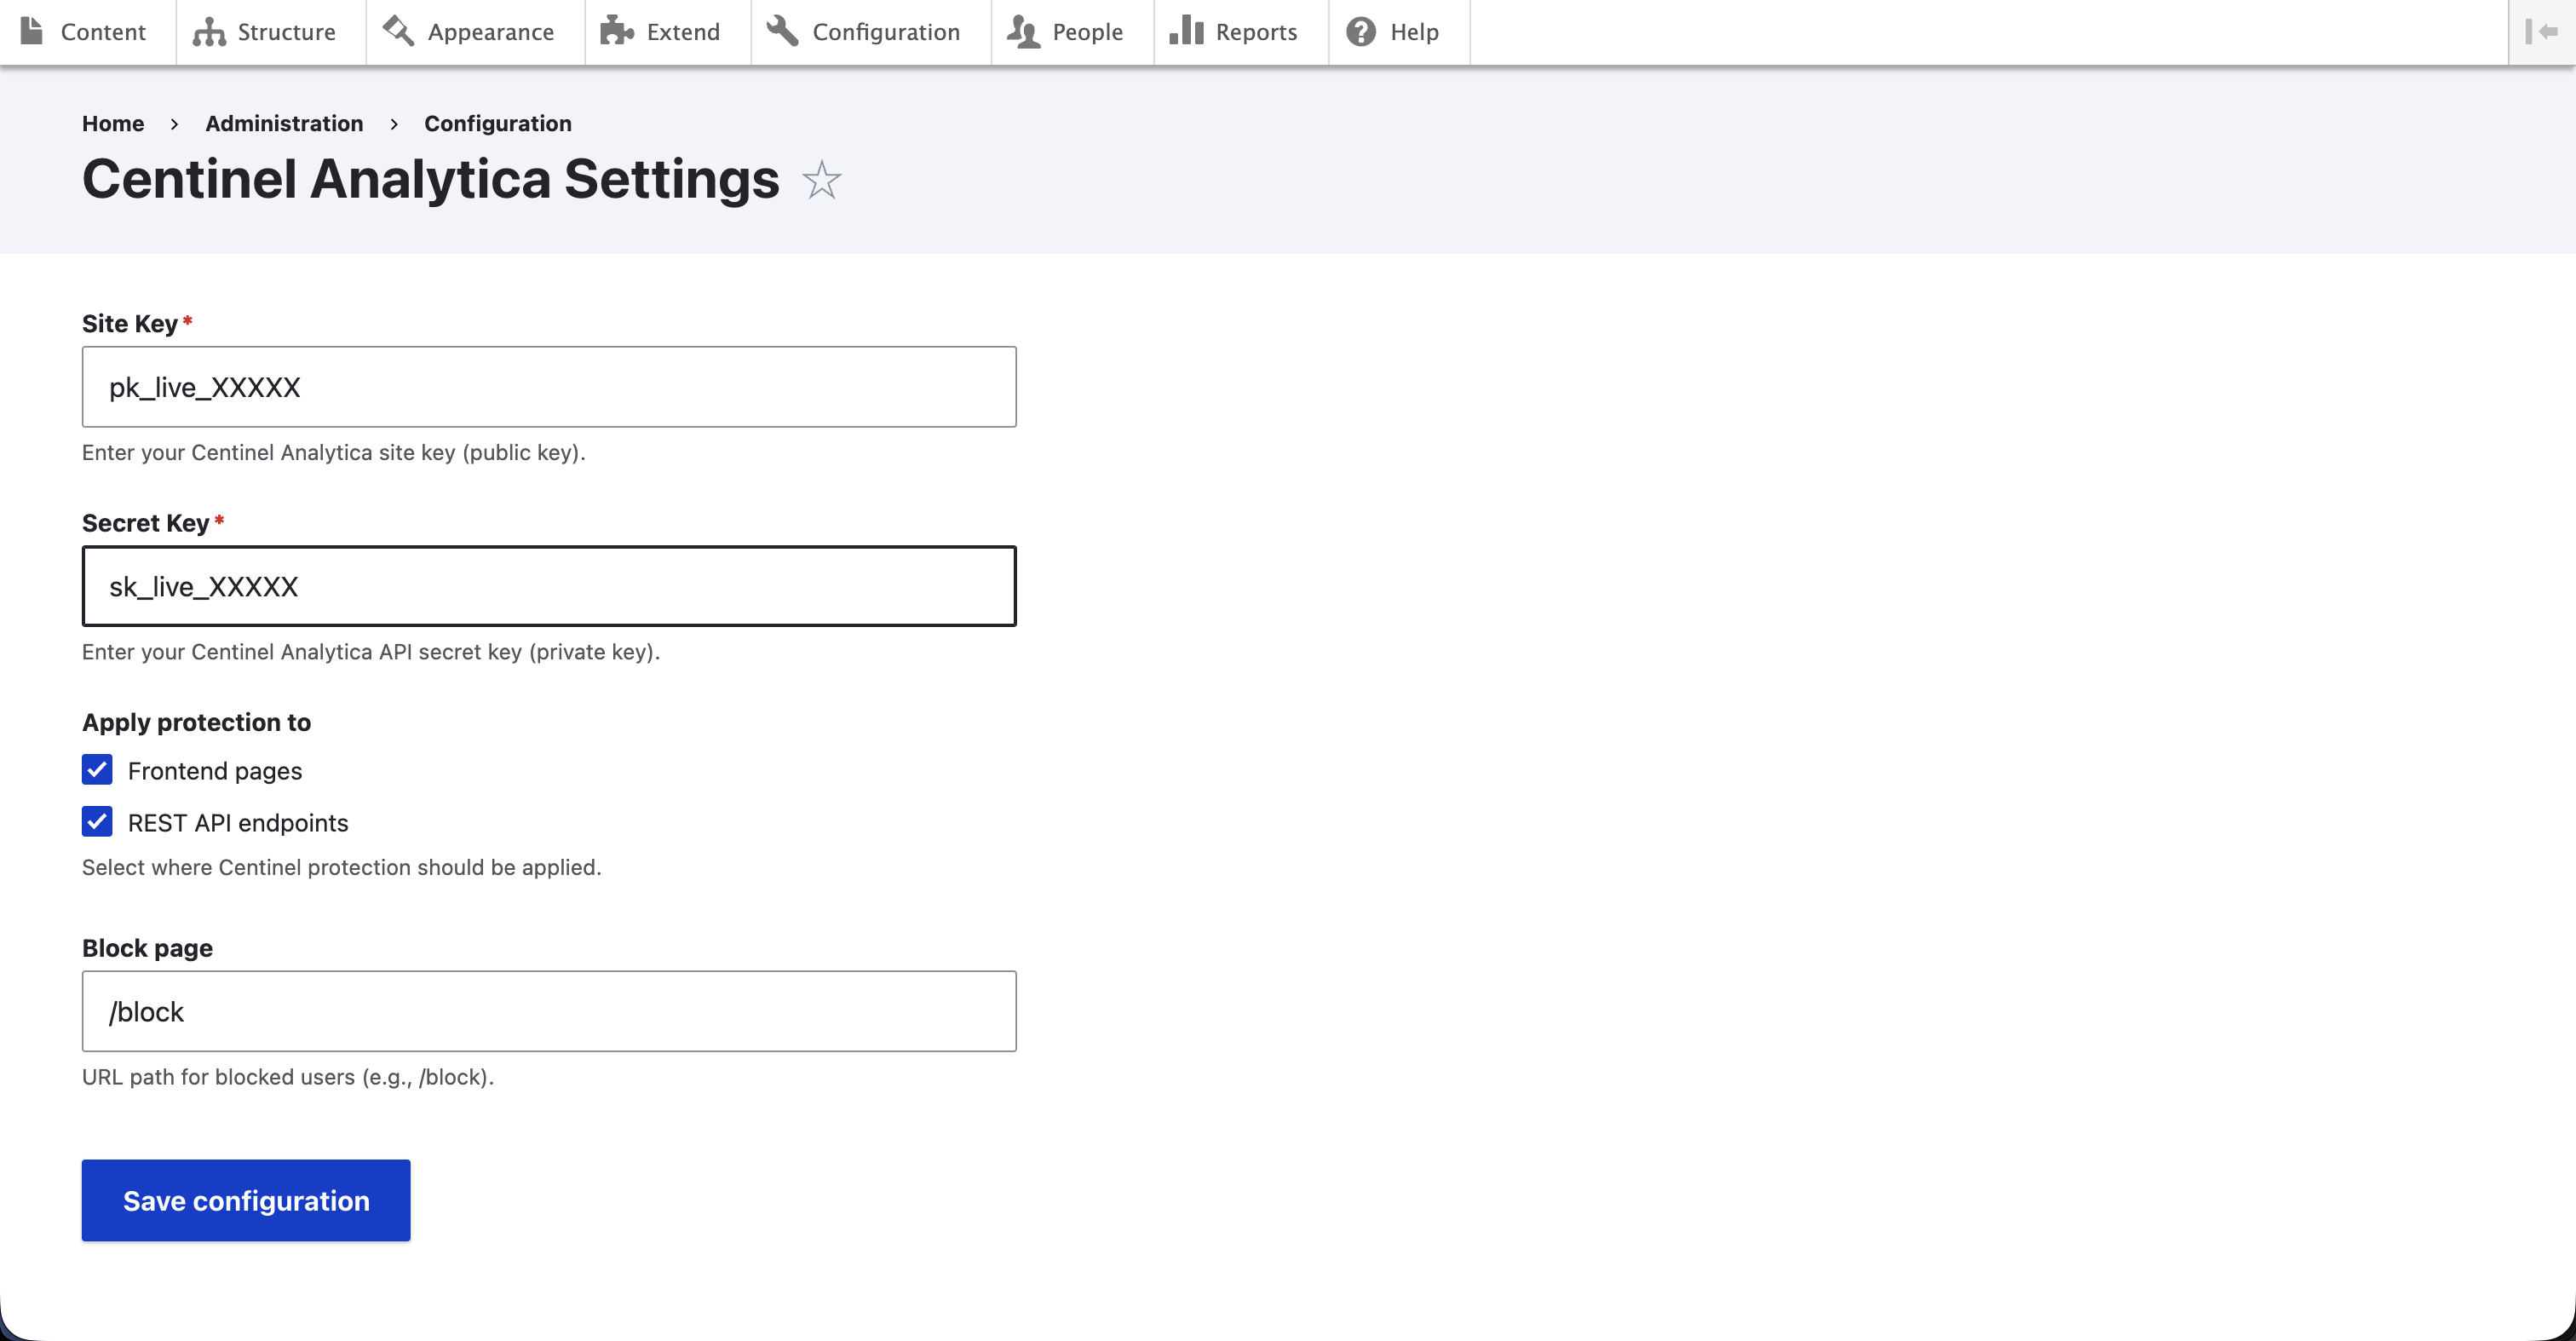The height and width of the screenshot is (1341, 2576).
Task: Click the Structure hierarchy icon
Action: (209, 32)
